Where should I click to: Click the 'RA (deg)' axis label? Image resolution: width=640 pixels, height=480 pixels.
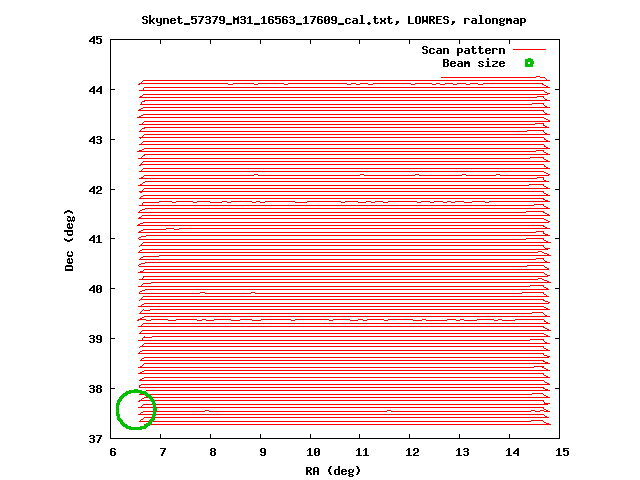(333, 471)
